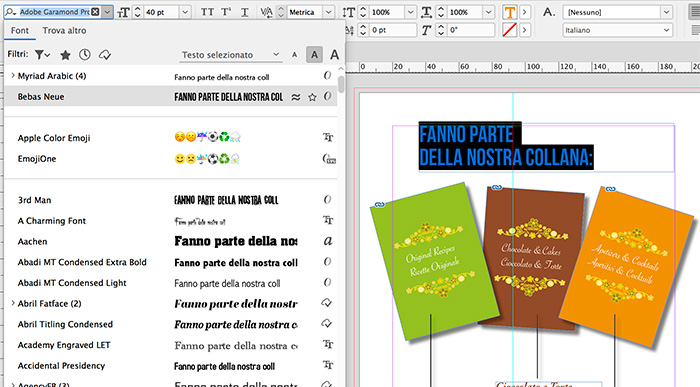Switch to the Trova altro tab
700x387 pixels.
coord(64,30)
